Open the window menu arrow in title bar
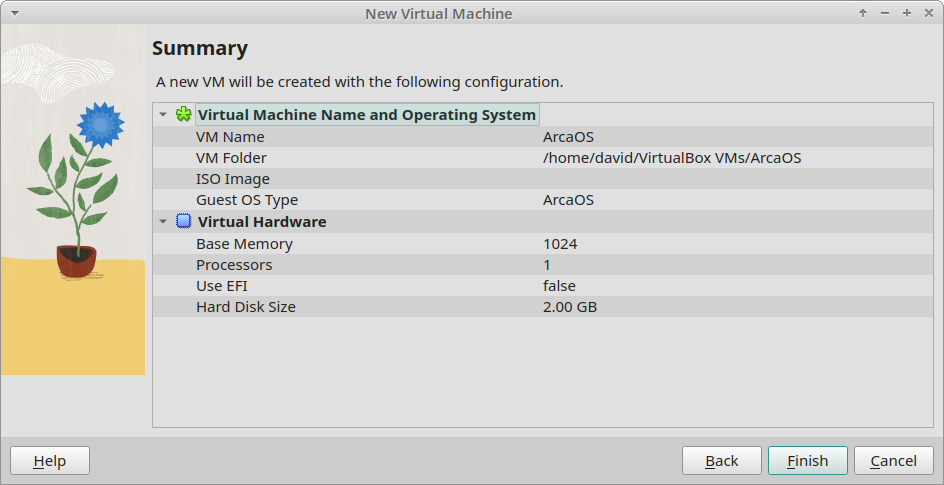 click(x=14, y=13)
